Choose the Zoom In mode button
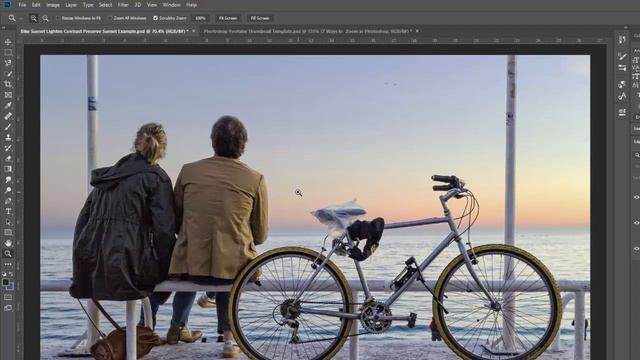The width and height of the screenshot is (640, 360). click(33, 18)
